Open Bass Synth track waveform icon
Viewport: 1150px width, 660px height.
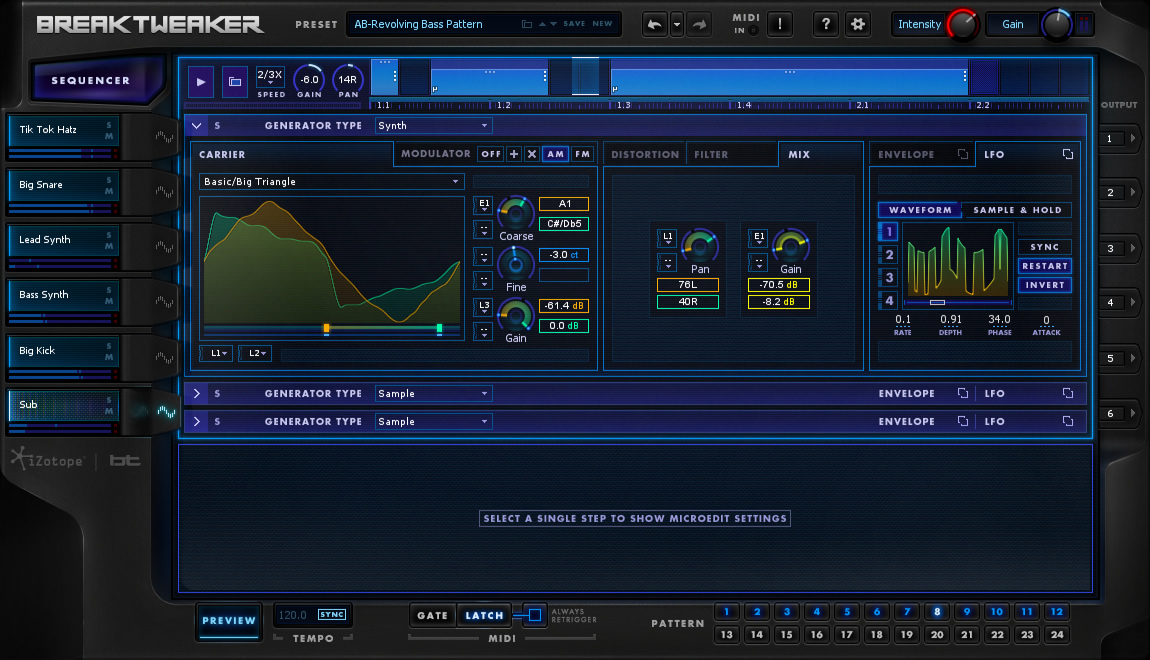(x=164, y=302)
